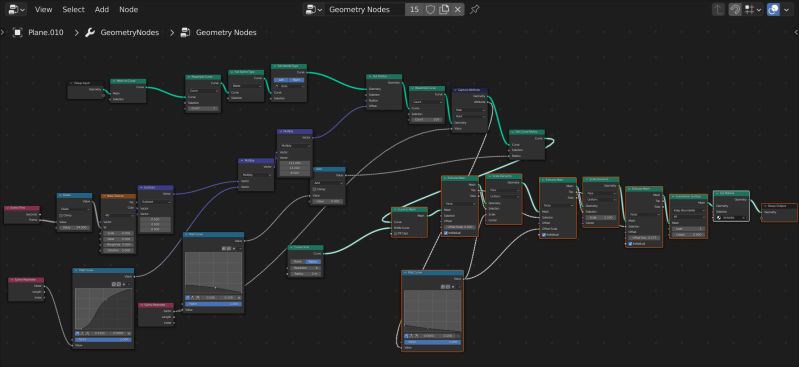Open the node group browse dropdown
This screenshot has width=799, height=367.
click(313, 9)
